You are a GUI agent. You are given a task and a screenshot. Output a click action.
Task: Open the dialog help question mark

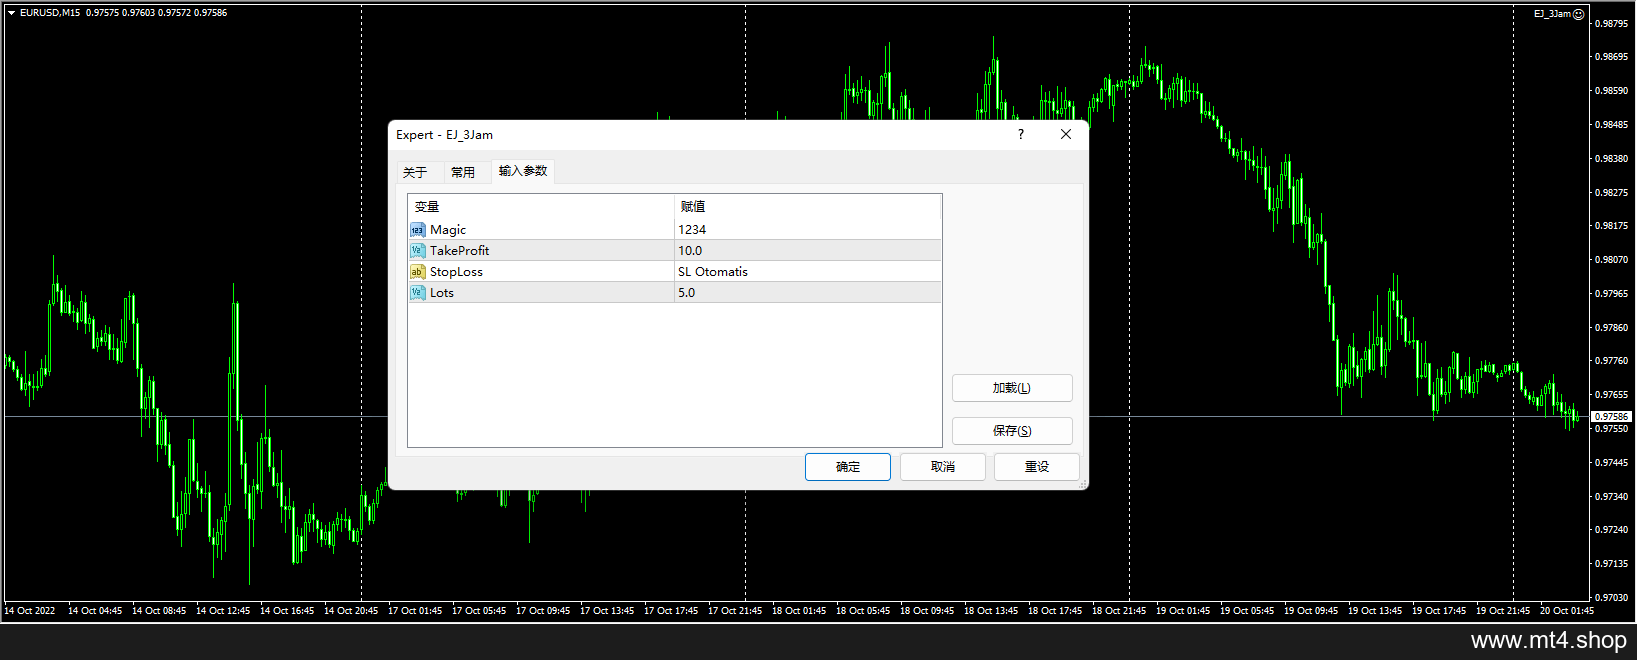[x=1021, y=134]
